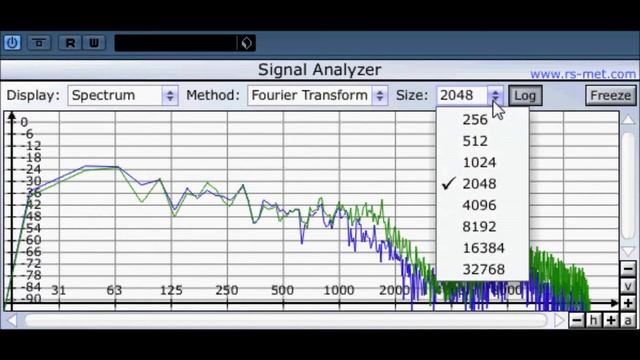Open the Method Fourier Transform dropdown
The height and width of the screenshot is (360, 640).
318,96
